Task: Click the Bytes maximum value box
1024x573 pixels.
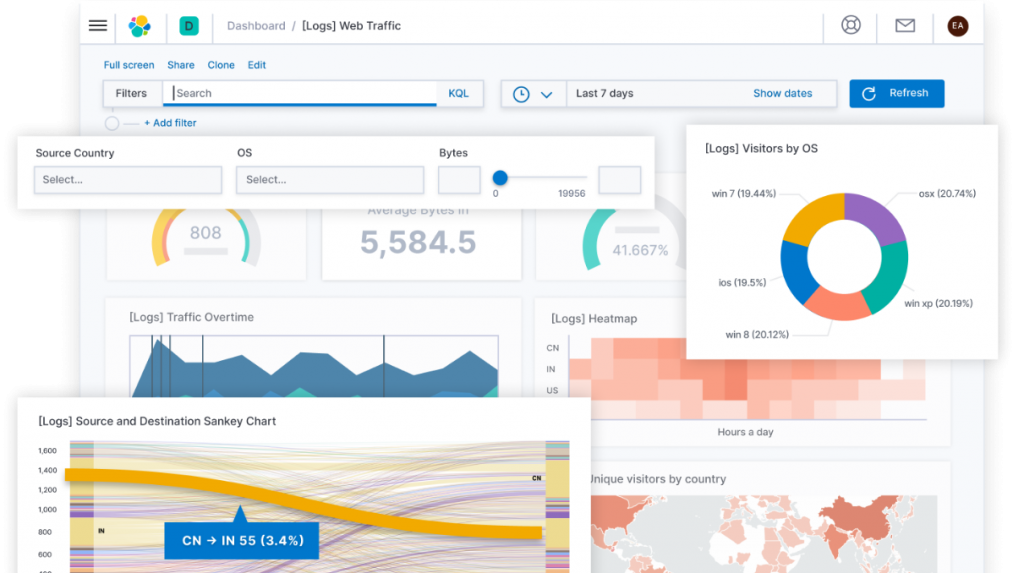Action: (x=620, y=180)
